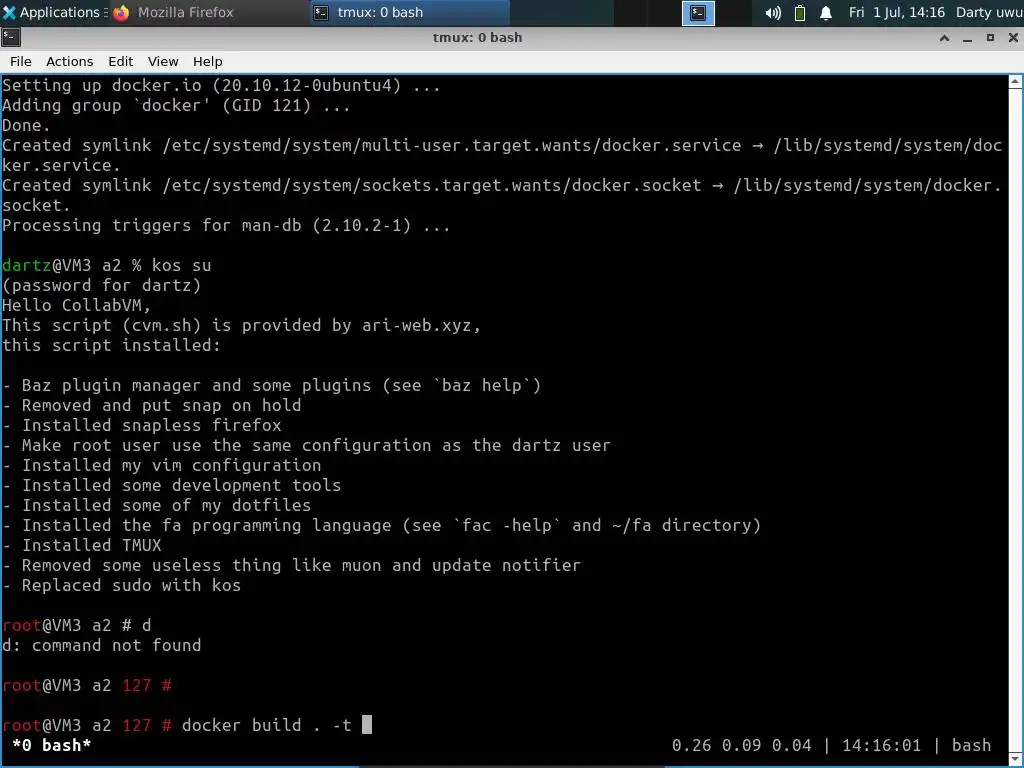Open the Actions menu
This screenshot has width=1024, height=768.
tap(69, 61)
